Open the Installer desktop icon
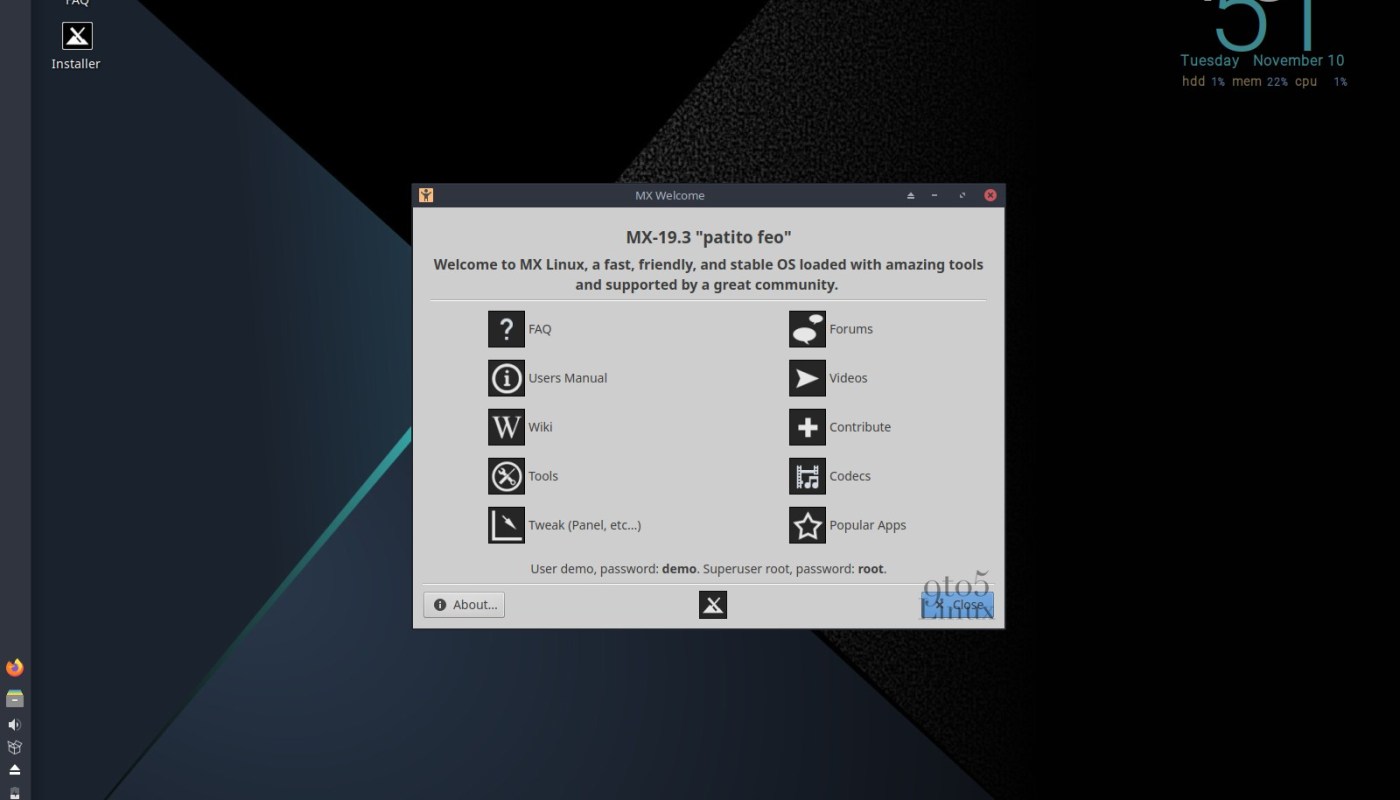Image resolution: width=1400 pixels, height=800 pixels. 77,36
